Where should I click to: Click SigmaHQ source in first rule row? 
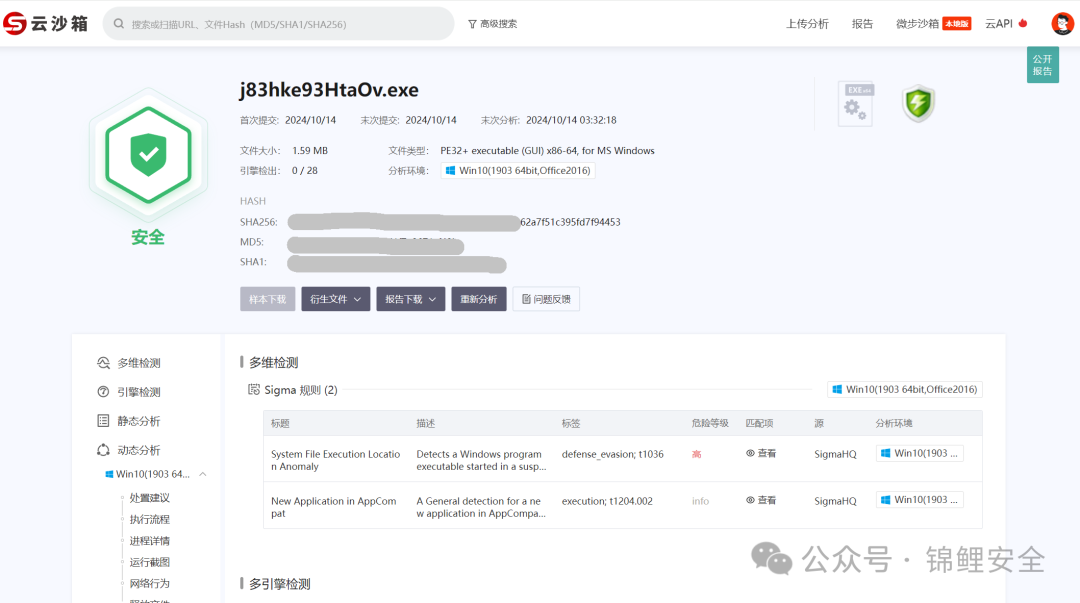(x=835, y=454)
